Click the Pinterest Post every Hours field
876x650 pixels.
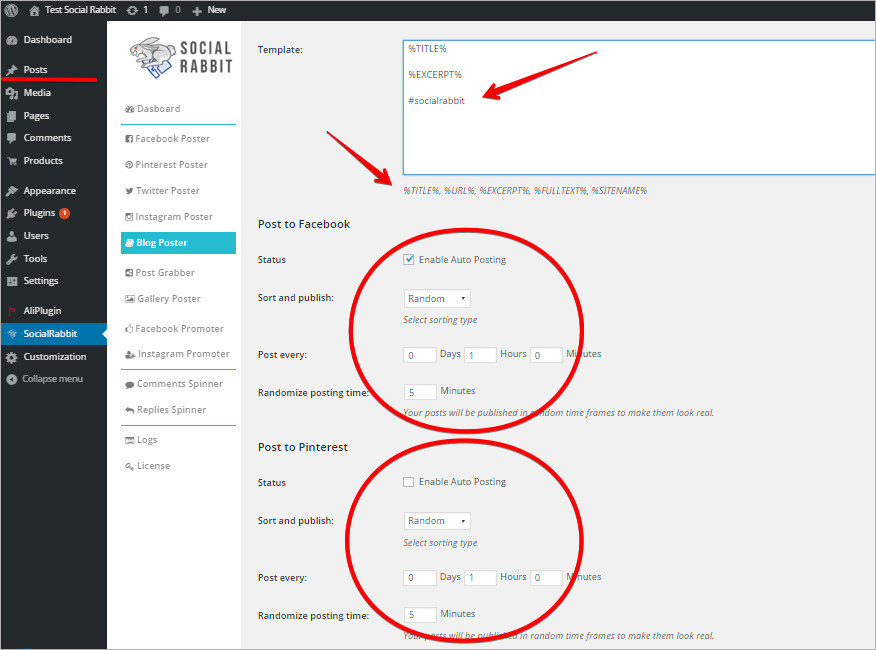pyautogui.click(x=480, y=577)
